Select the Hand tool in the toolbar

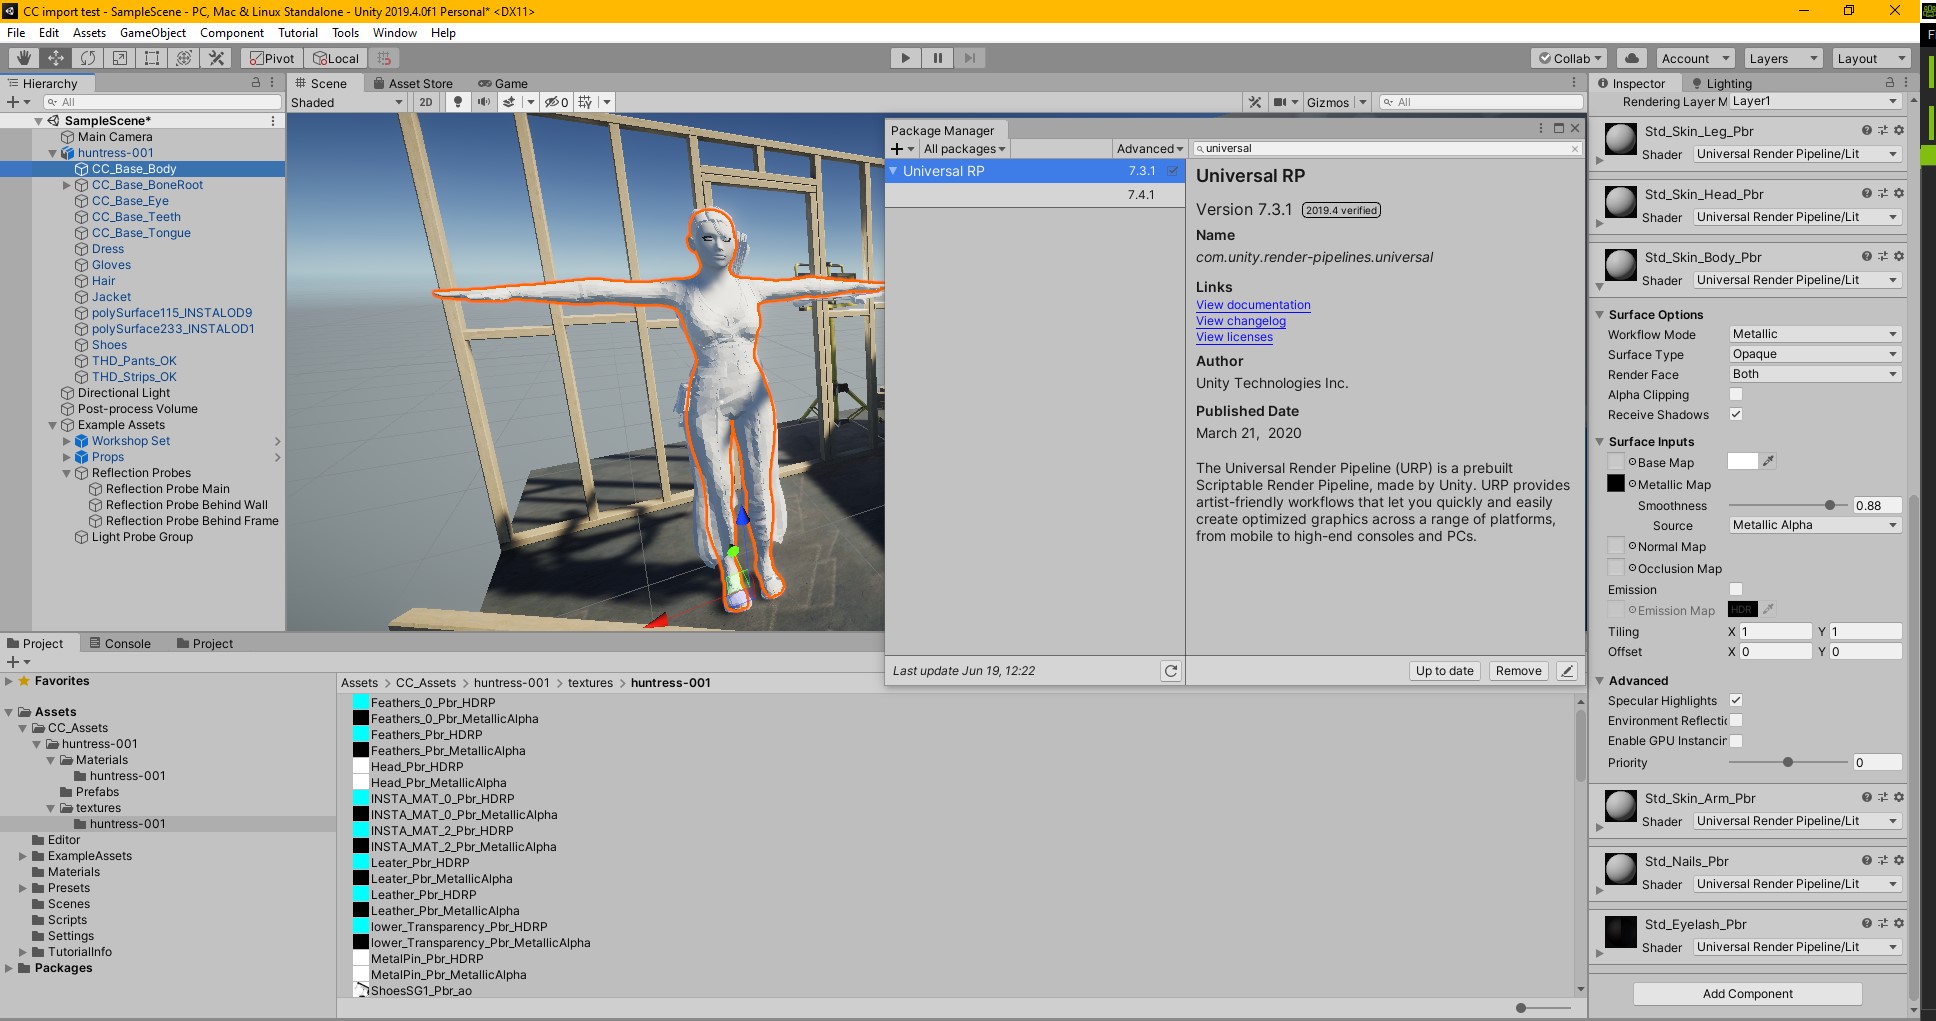click(23, 58)
